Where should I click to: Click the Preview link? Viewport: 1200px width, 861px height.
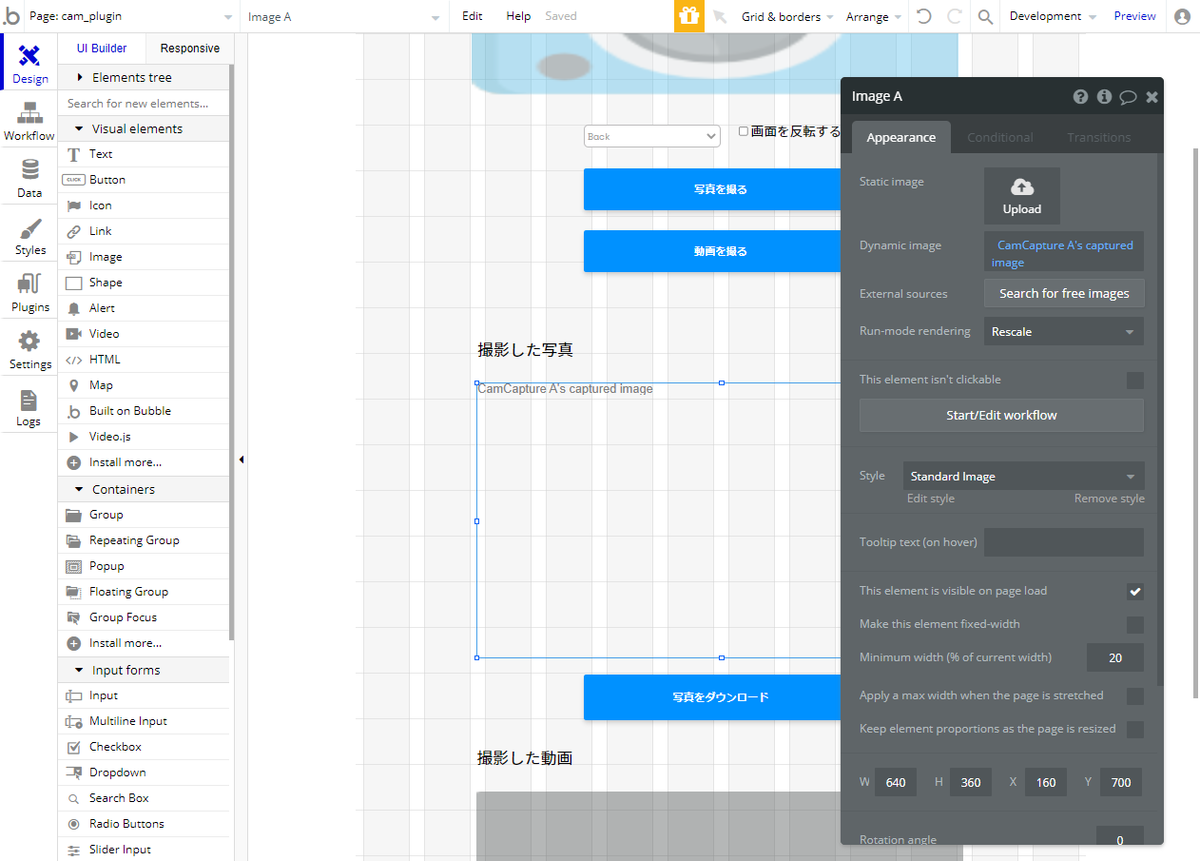point(1134,17)
